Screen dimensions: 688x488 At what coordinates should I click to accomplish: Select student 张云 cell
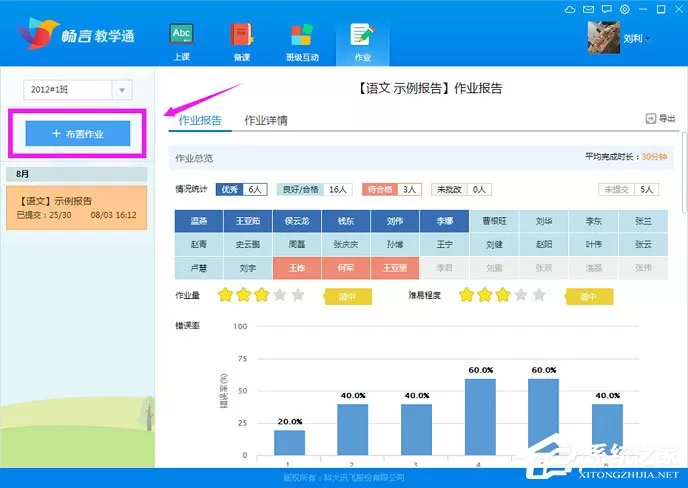[x=643, y=244]
